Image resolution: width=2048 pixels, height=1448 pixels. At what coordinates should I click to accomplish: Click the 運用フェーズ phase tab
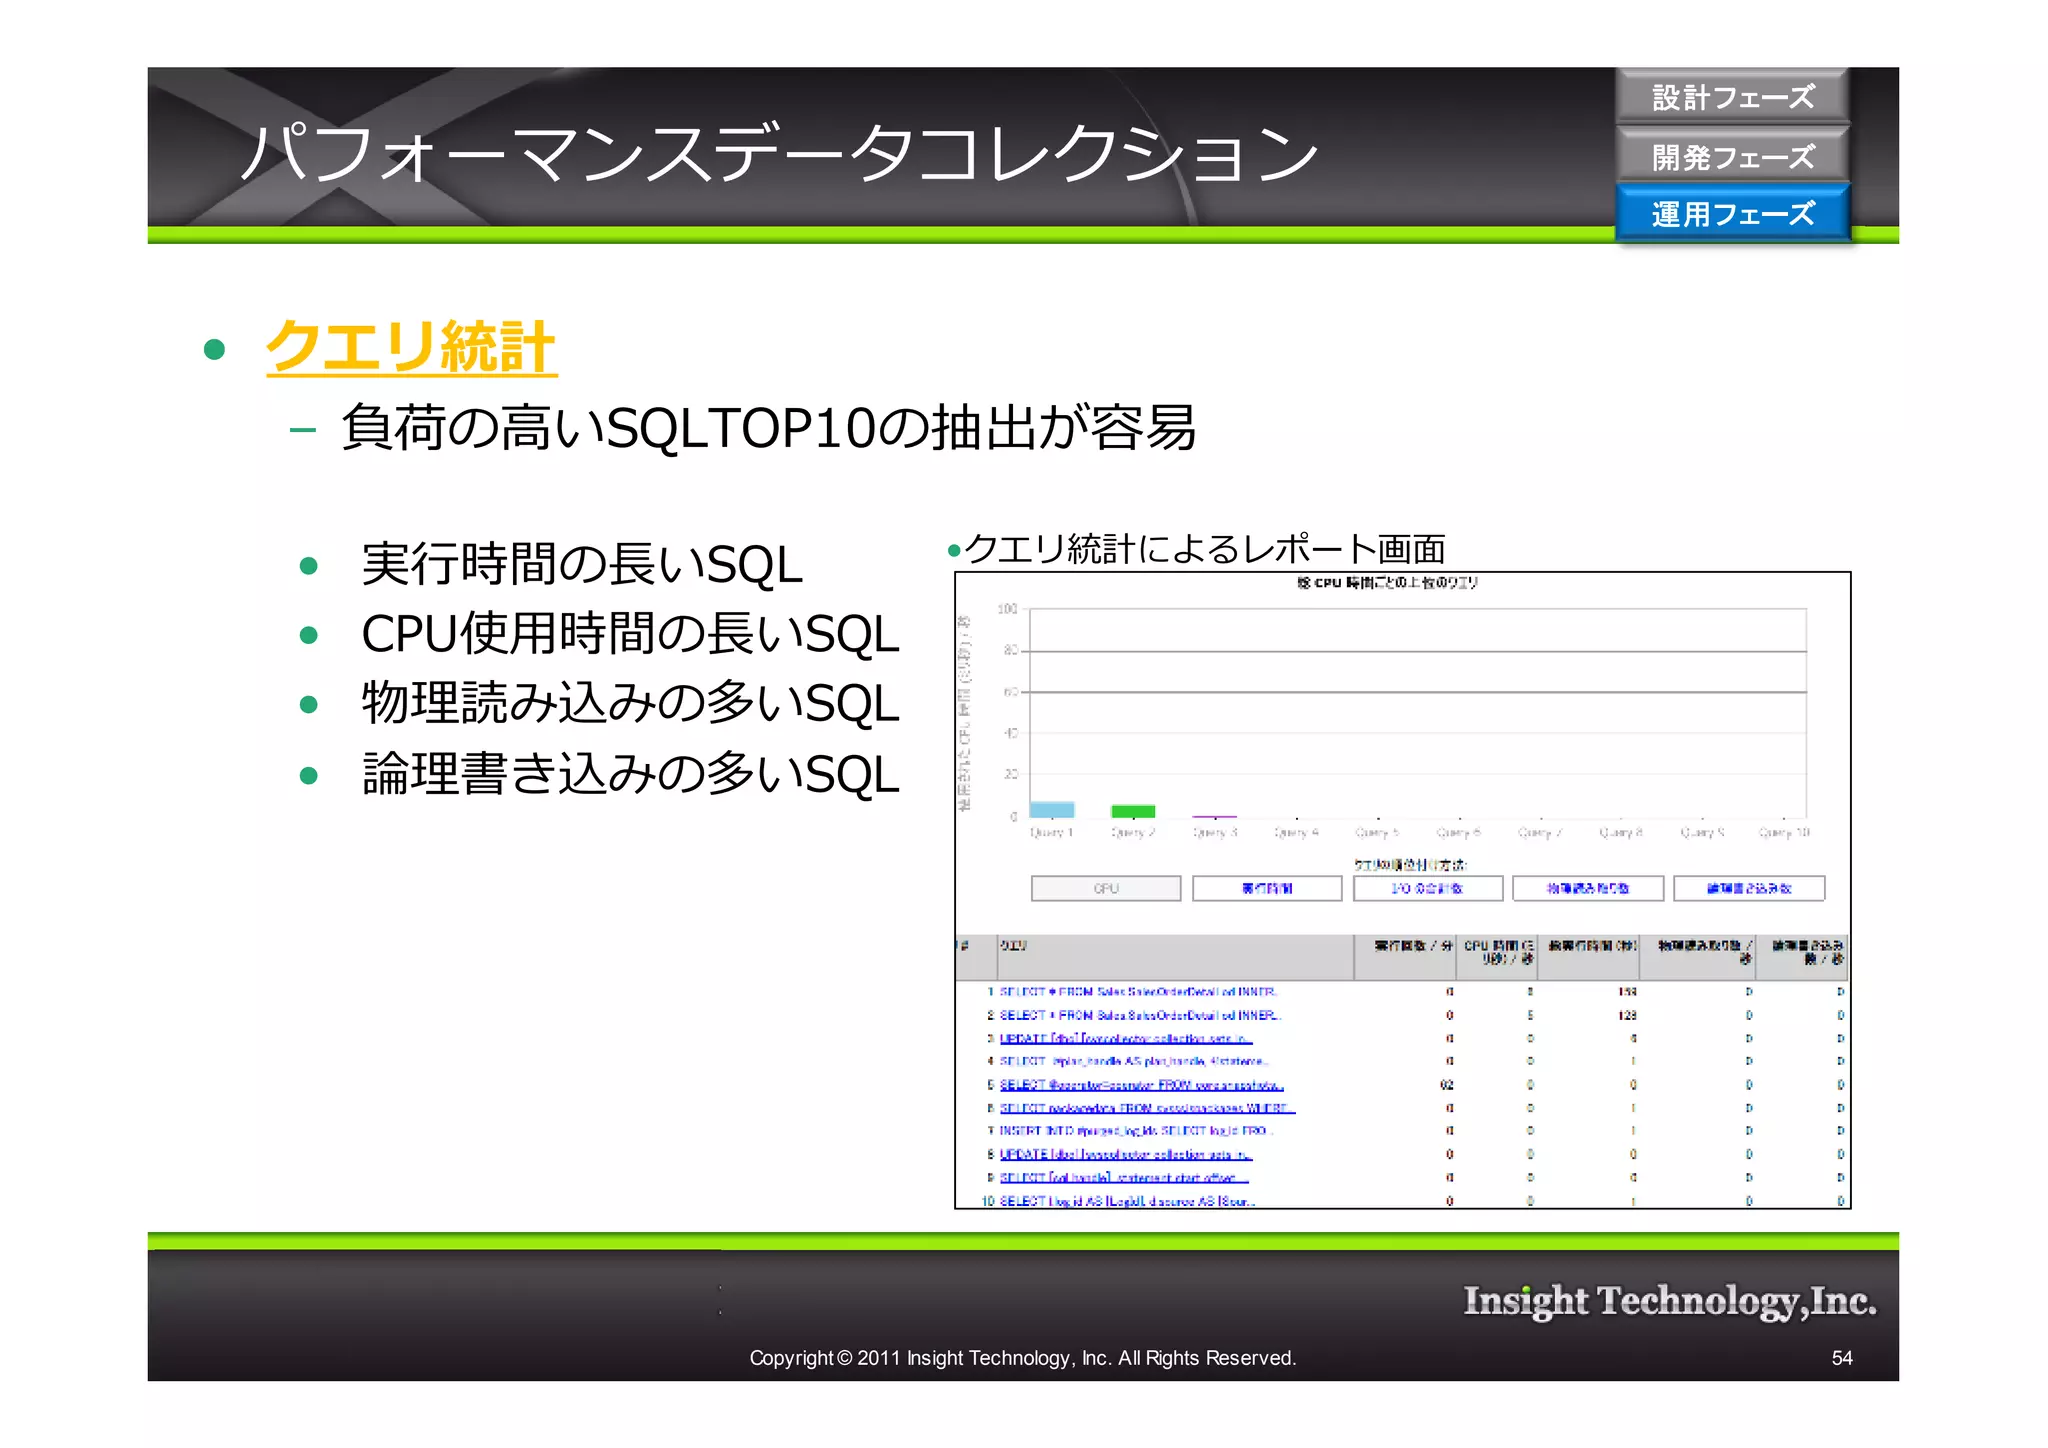coord(1732,213)
